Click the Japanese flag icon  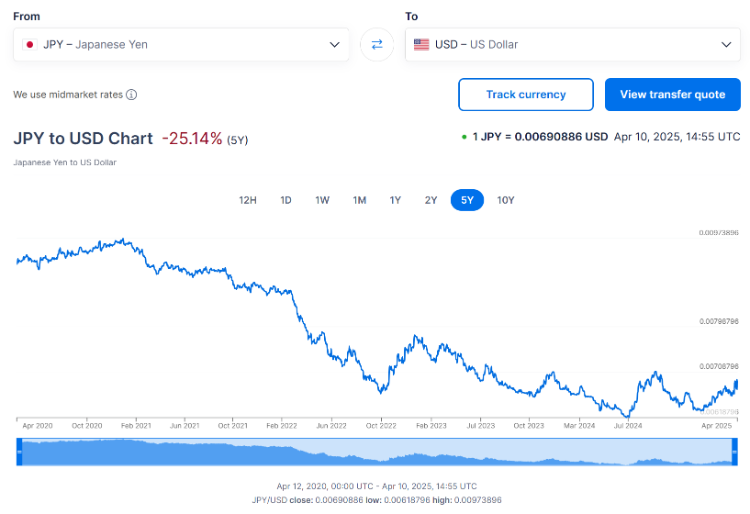30,44
